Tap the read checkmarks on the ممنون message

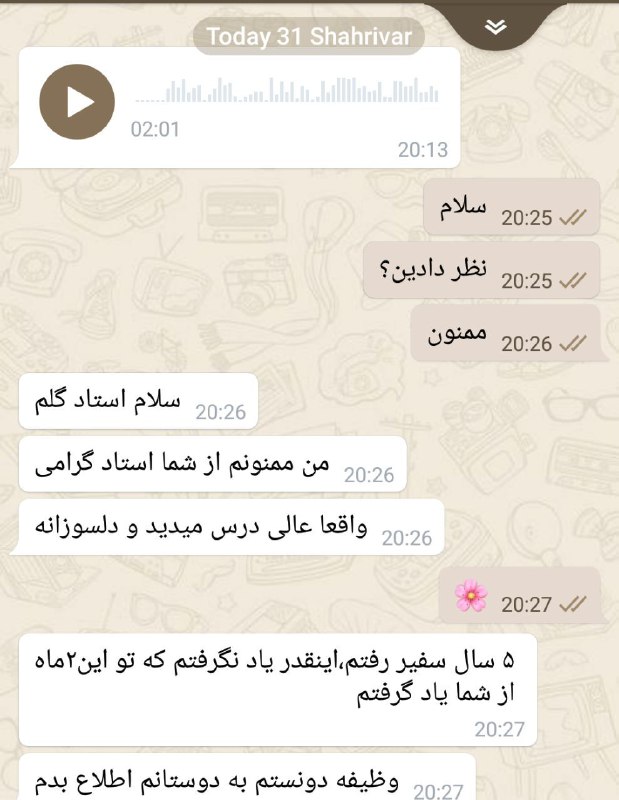point(573,344)
